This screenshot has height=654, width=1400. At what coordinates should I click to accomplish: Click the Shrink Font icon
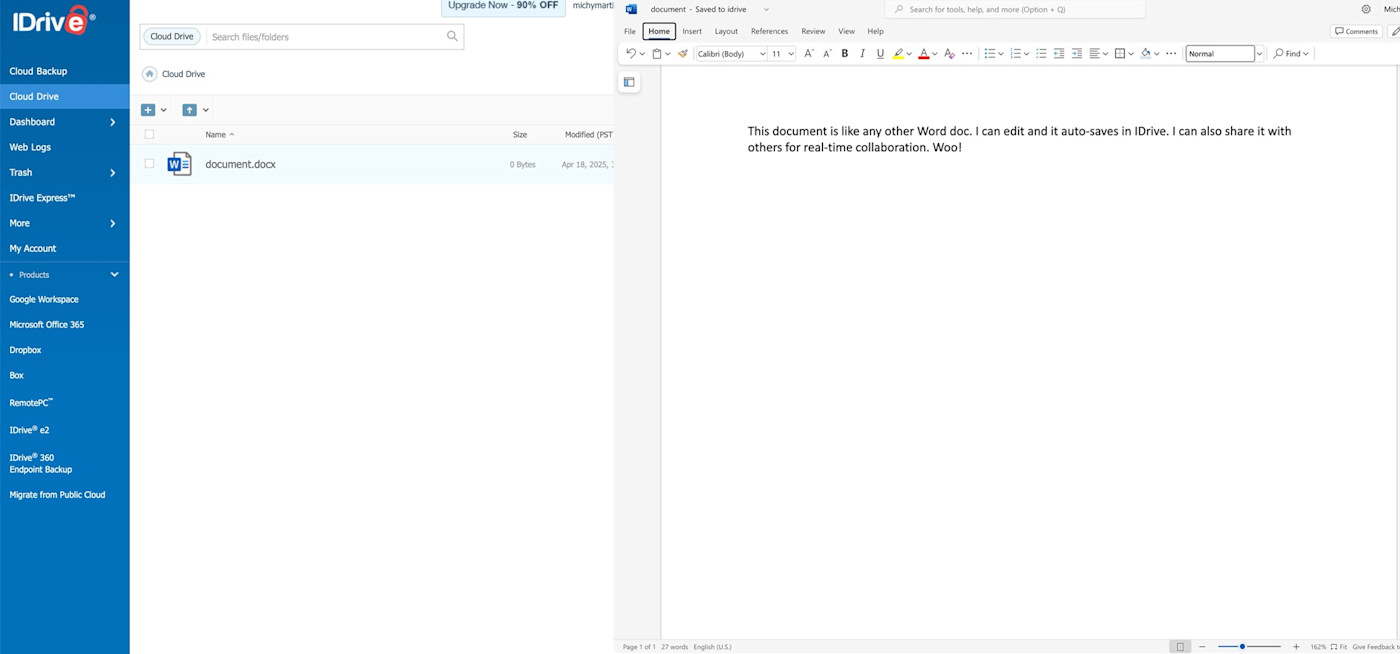(x=827, y=54)
